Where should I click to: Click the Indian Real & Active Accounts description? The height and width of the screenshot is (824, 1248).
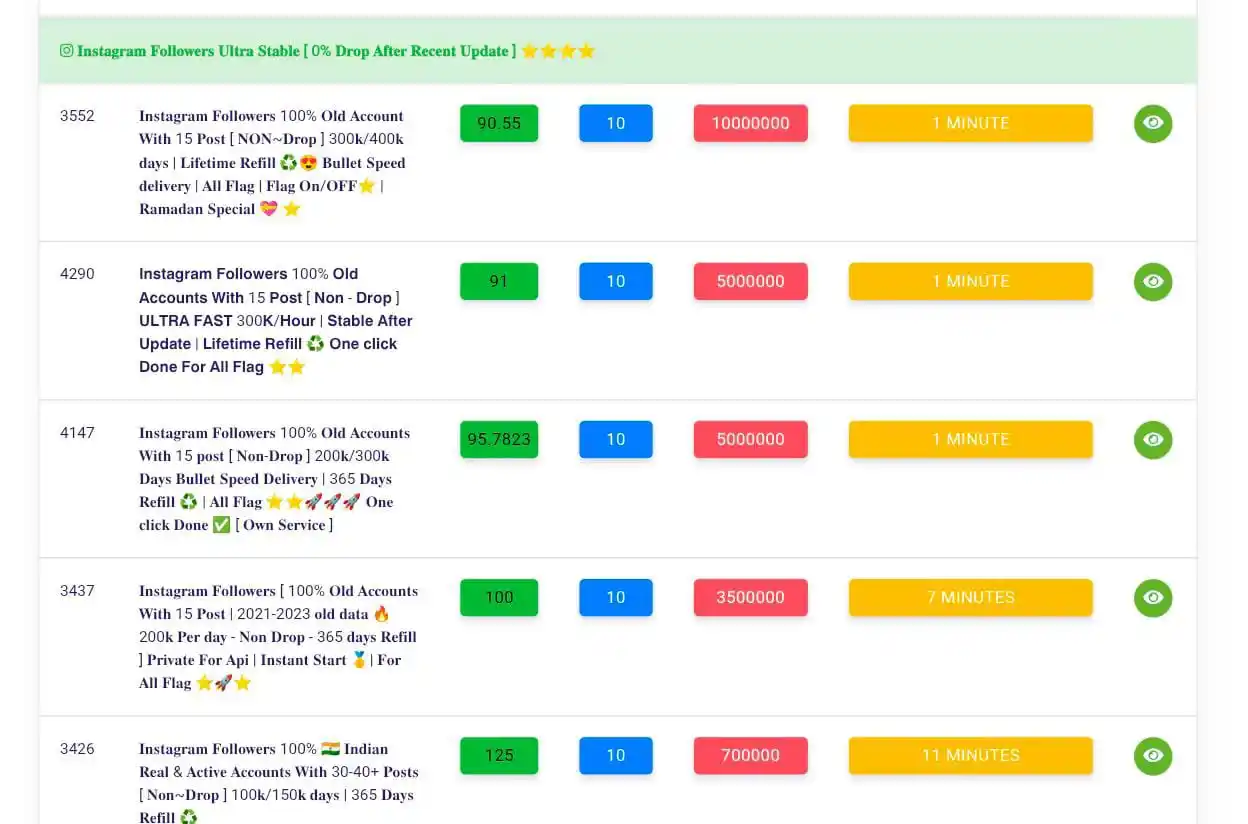coord(279,783)
